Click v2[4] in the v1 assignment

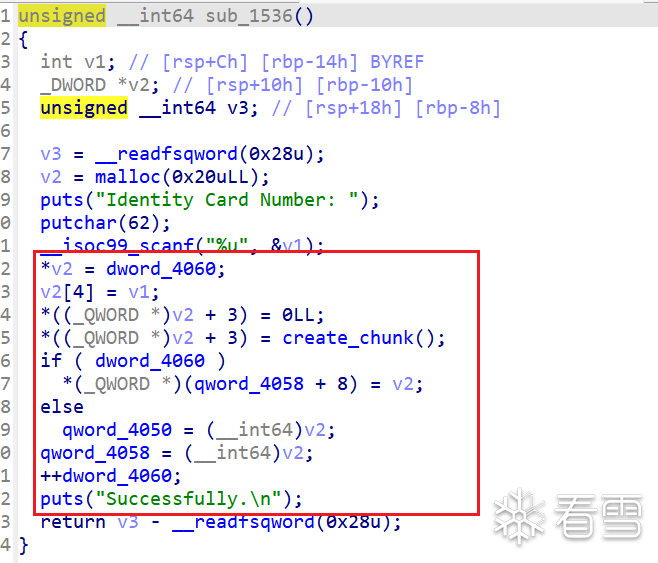(67, 292)
